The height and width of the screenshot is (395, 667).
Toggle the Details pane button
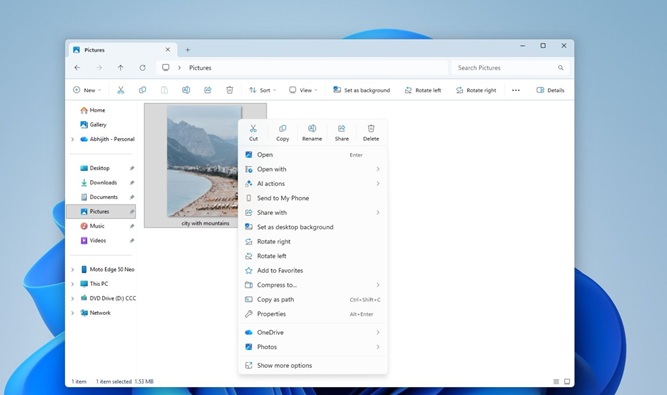click(550, 90)
